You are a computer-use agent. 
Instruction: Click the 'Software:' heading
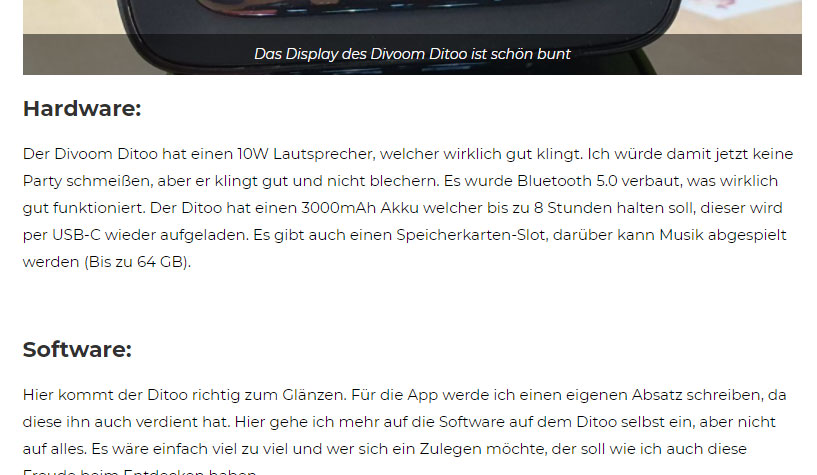(x=77, y=349)
